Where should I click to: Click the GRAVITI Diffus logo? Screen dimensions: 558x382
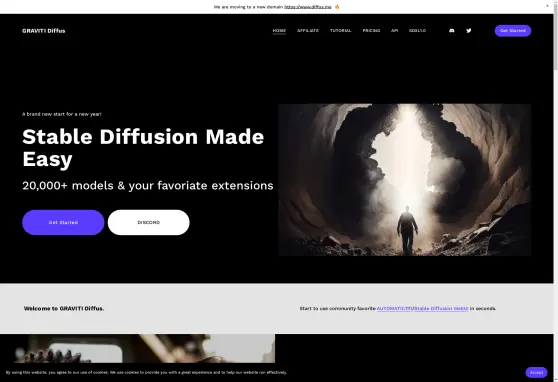coord(43,31)
